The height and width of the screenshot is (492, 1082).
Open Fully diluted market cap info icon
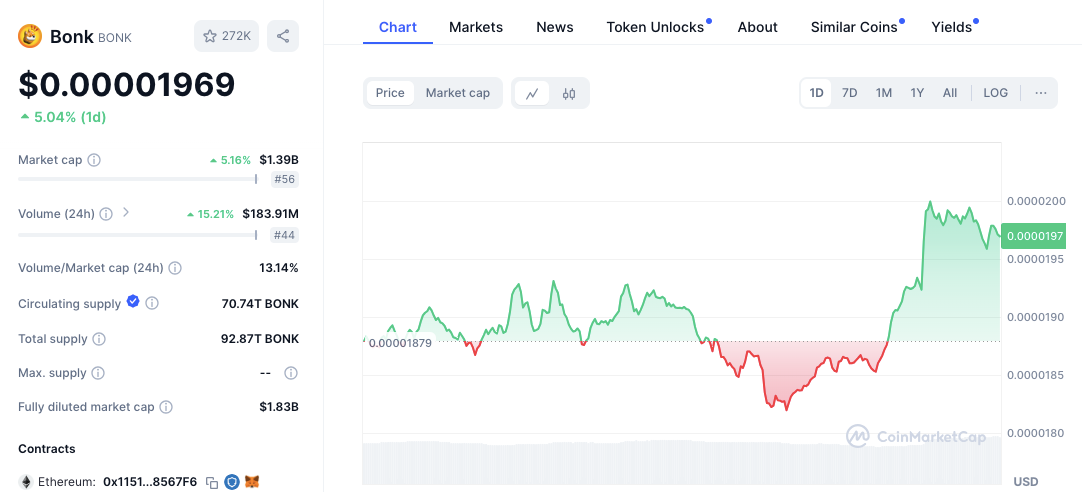tap(166, 407)
